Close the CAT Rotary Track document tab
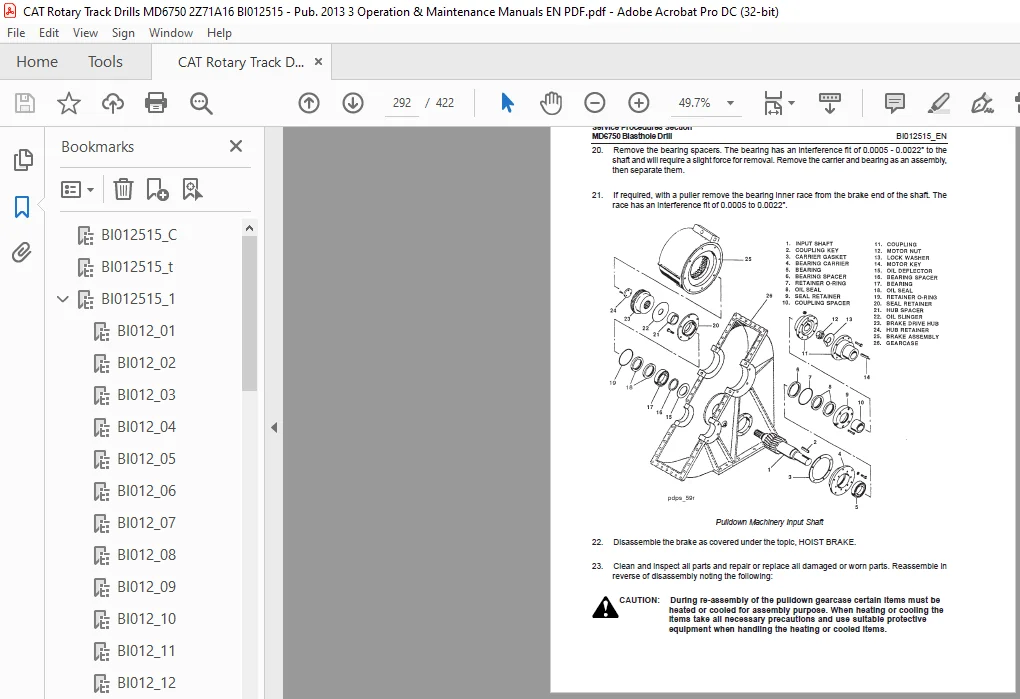This screenshot has width=1020, height=699. point(318,62)
